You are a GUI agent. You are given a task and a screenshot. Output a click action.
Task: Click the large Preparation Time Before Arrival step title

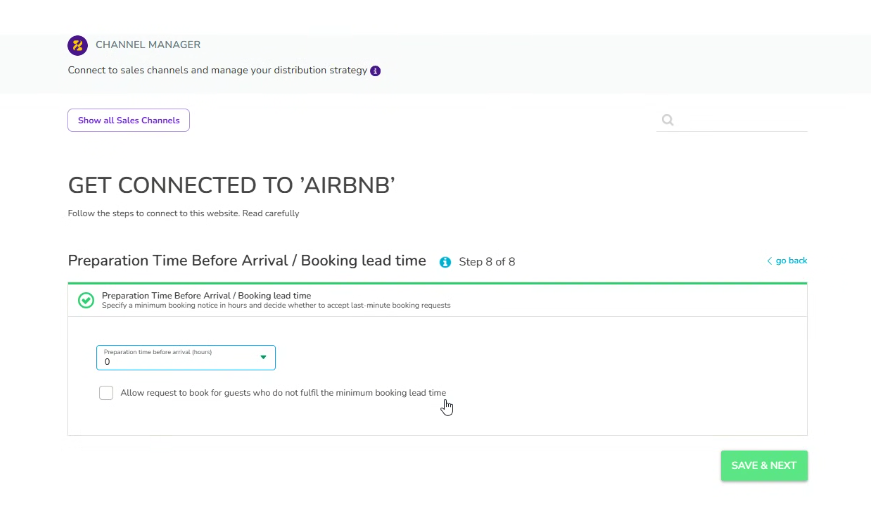point(247,261)
